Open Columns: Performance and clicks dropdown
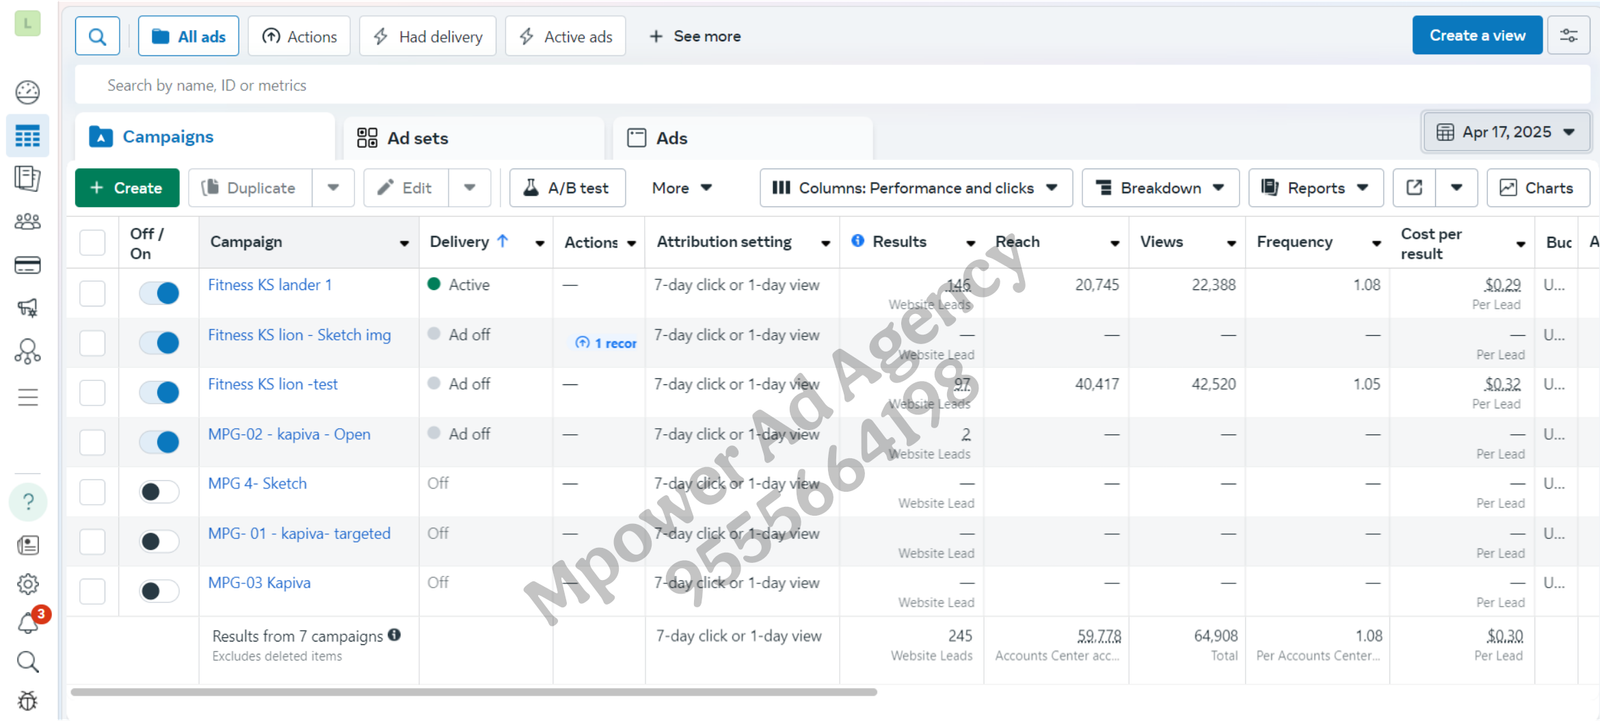 pos(916,188)
